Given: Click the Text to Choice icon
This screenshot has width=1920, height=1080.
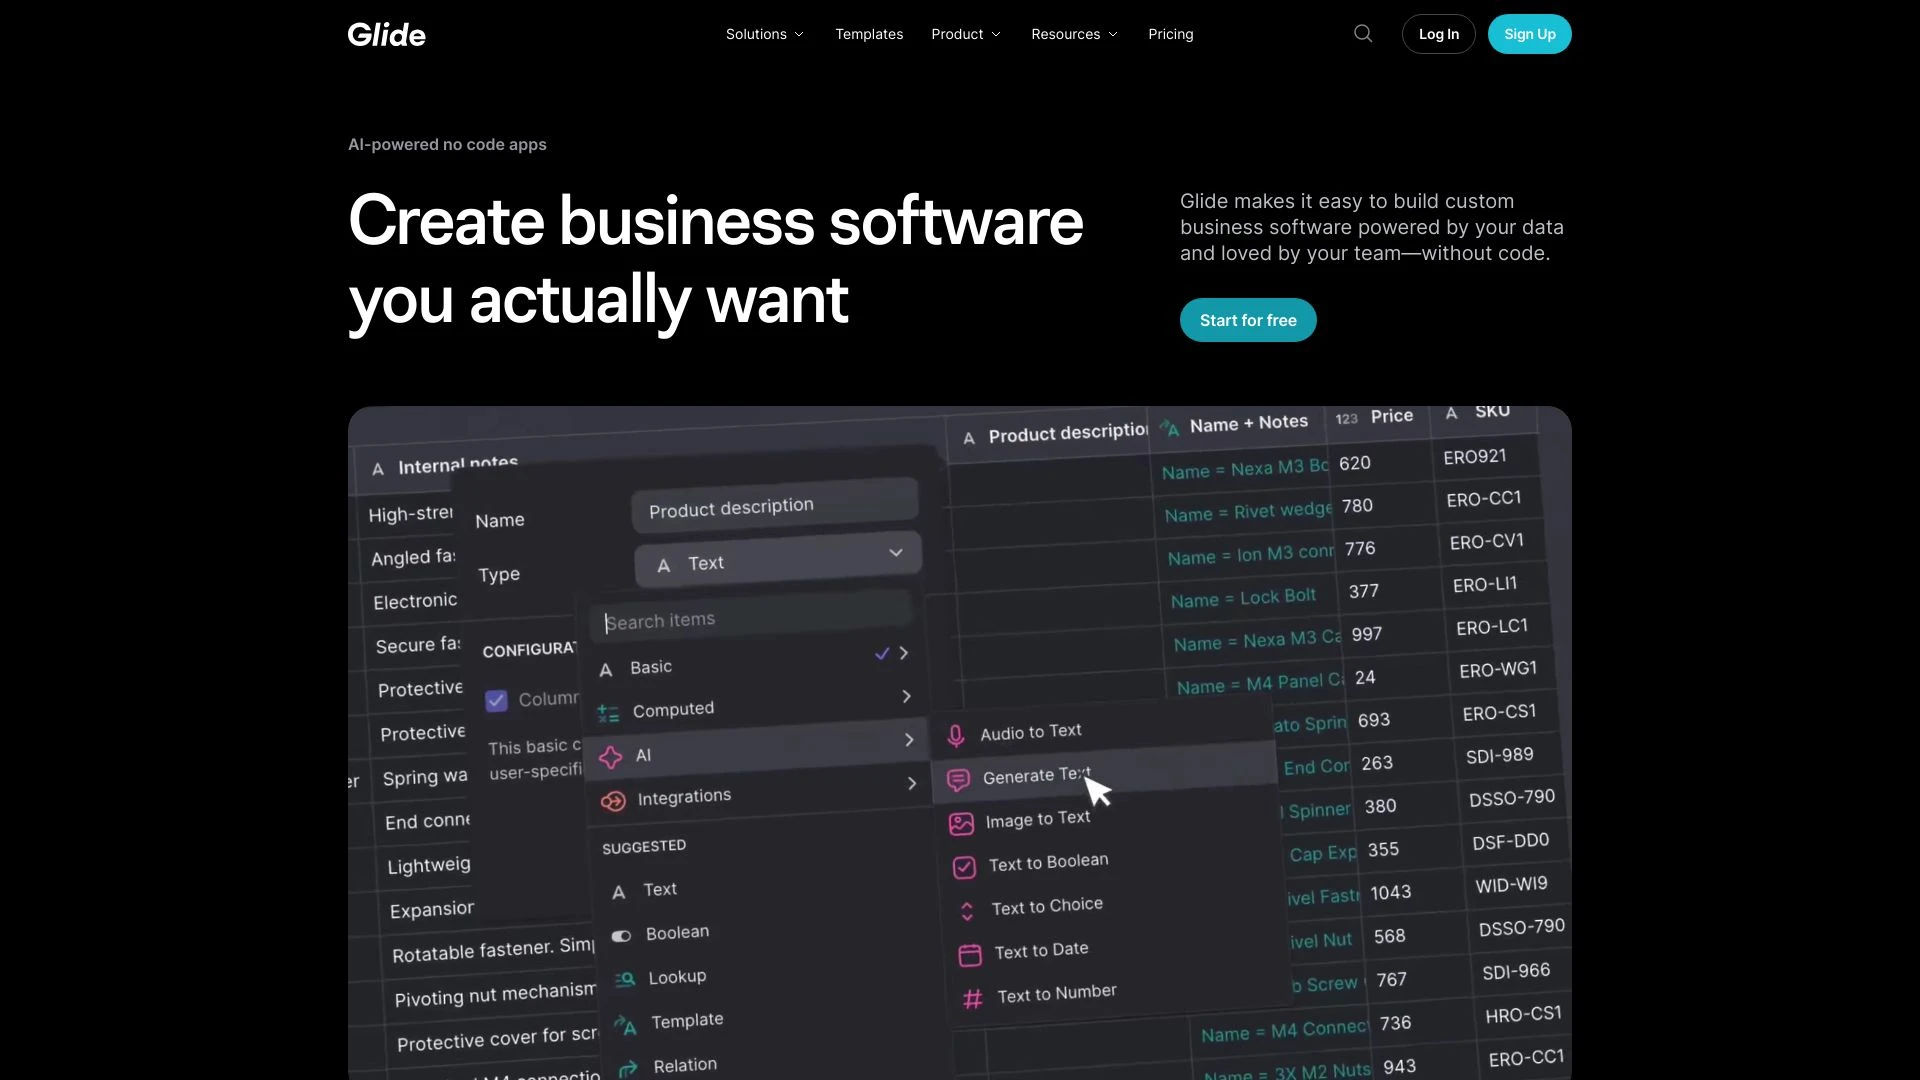Looking at the screenshot, I should 967,907.
